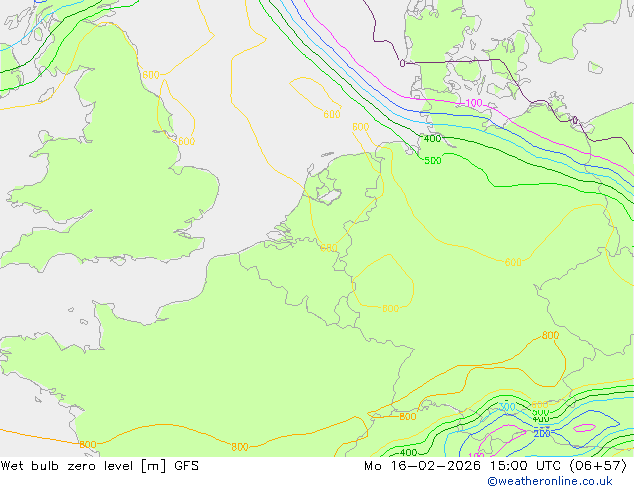Select the orange "800" label over central France
The height and width of the screenshot is (490, 634).
(240, 447)
